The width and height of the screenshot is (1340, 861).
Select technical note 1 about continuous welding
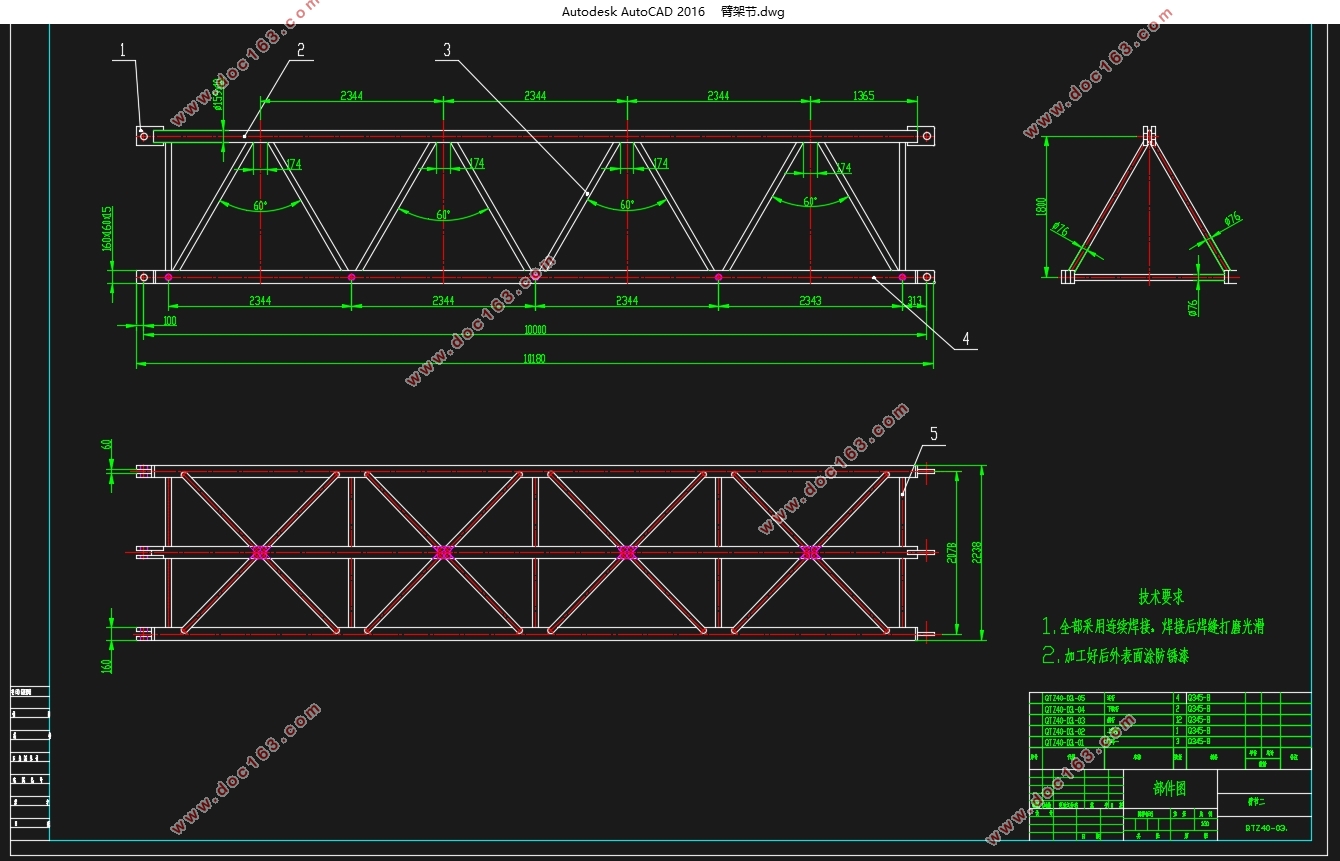coord(1153,627)
